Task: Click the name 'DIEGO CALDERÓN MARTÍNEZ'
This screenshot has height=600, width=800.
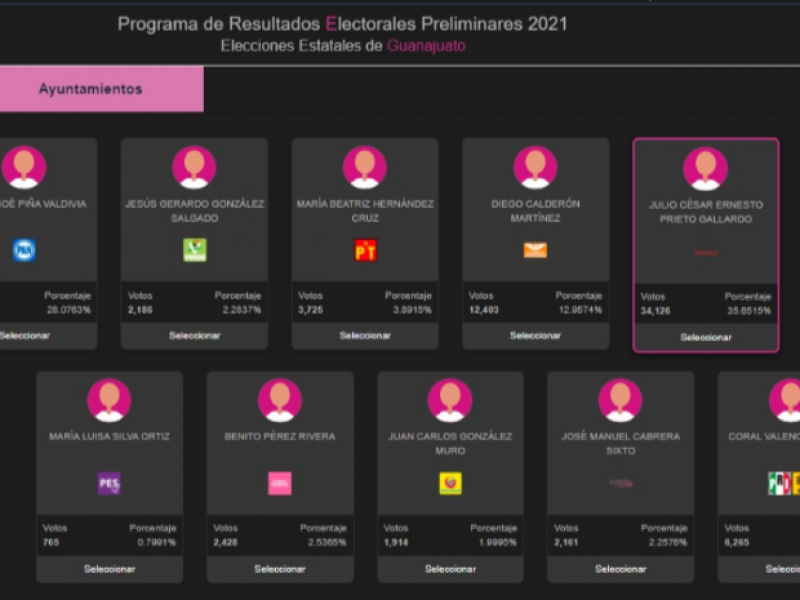Action: (535, 211)
